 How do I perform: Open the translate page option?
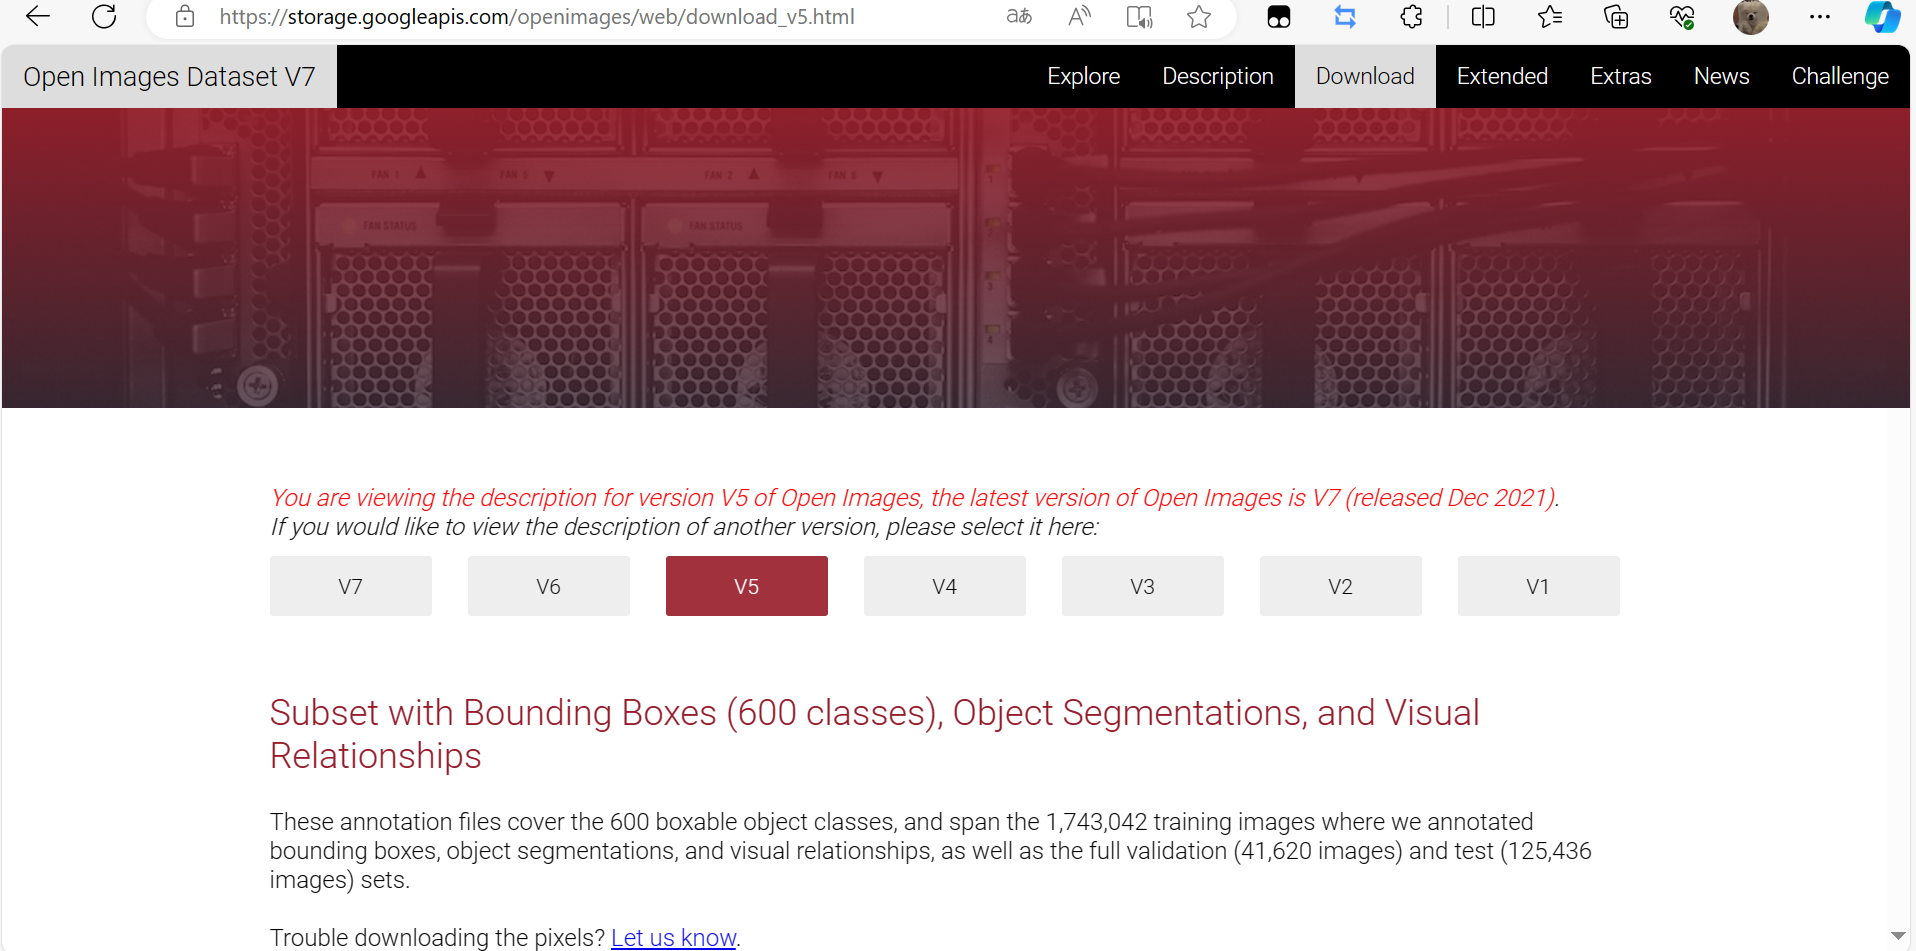(1019, 16)
